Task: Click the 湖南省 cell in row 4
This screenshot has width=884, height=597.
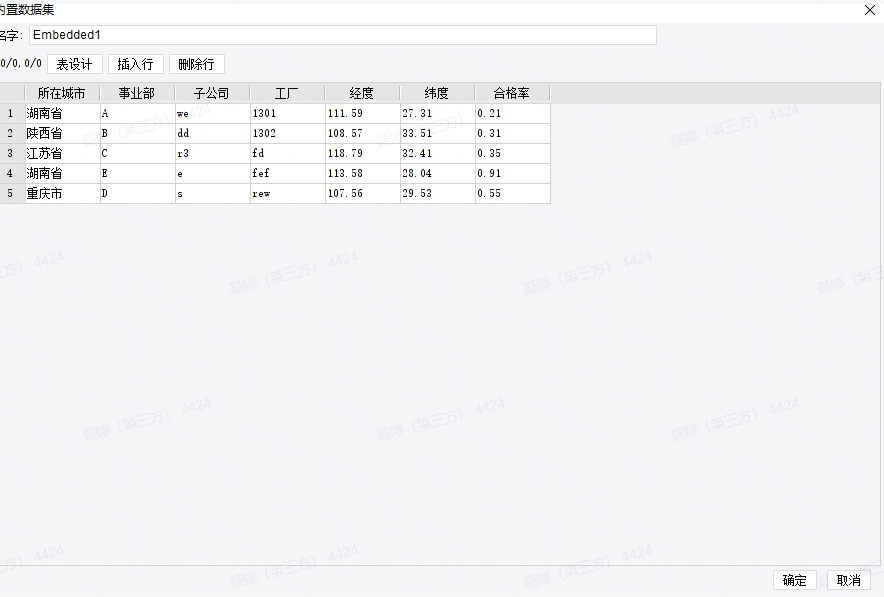Action: (63, 174)
